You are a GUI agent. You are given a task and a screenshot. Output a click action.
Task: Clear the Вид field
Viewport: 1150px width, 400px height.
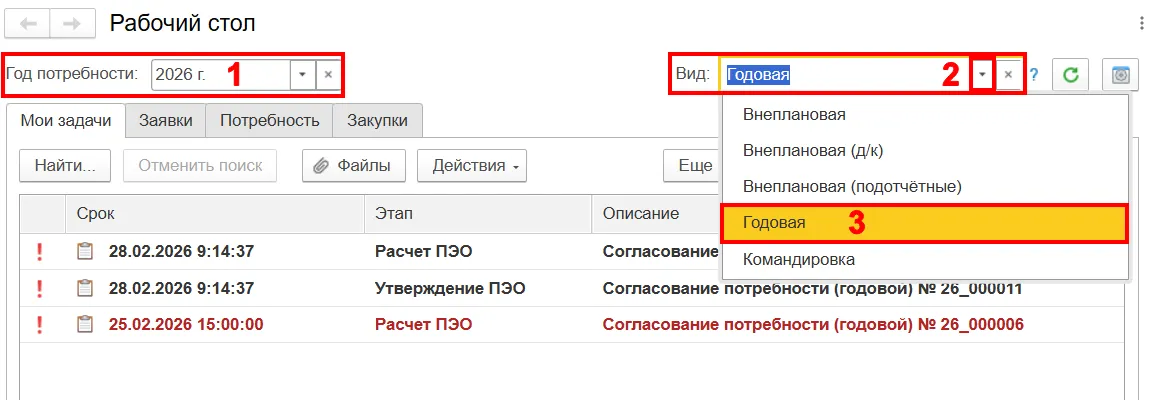[x=1008, y=74]
